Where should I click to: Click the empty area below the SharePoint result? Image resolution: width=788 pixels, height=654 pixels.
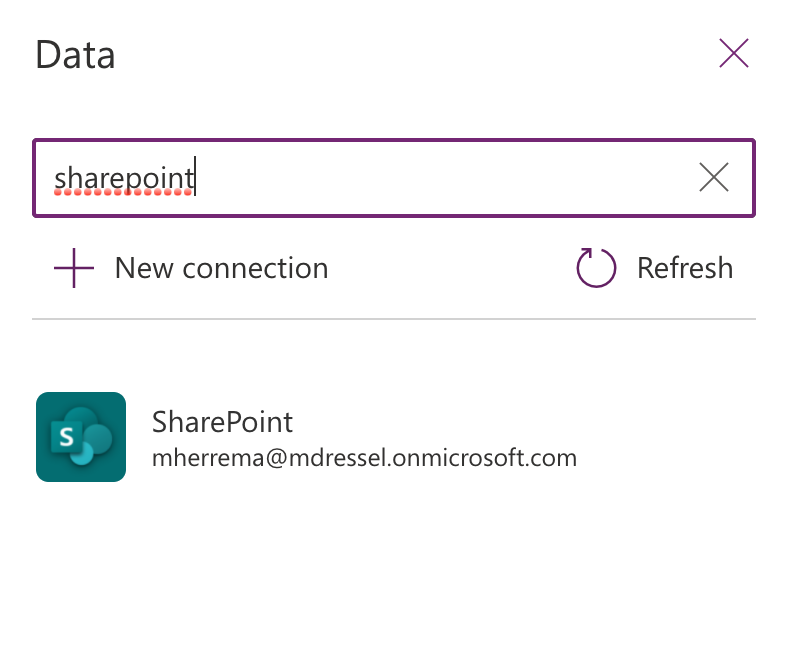pyautogui.click(x=393, y=570)
